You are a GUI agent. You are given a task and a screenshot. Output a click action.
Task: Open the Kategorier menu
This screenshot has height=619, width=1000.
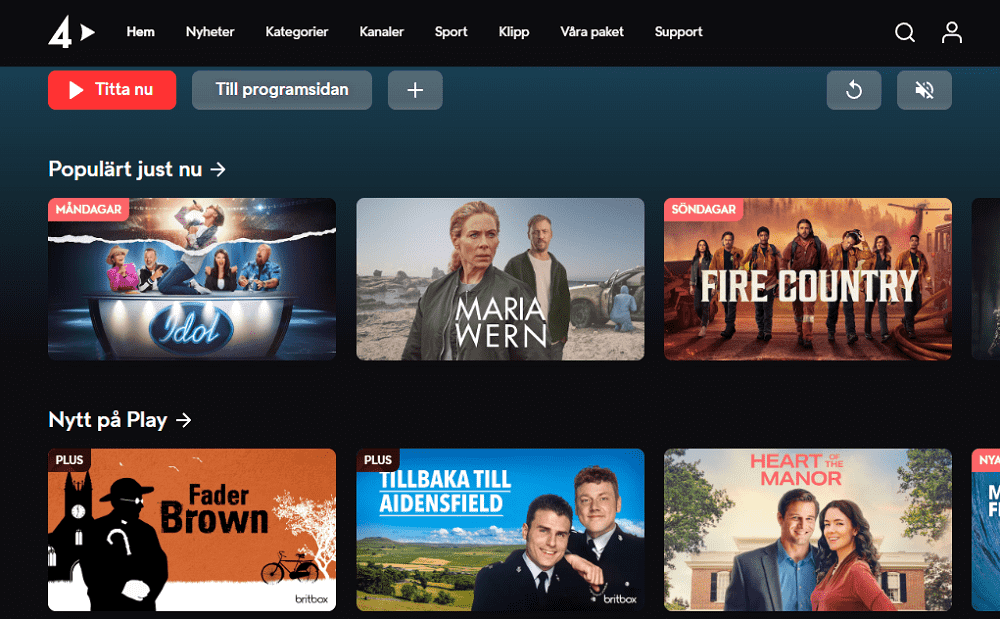tap(297, 32)
